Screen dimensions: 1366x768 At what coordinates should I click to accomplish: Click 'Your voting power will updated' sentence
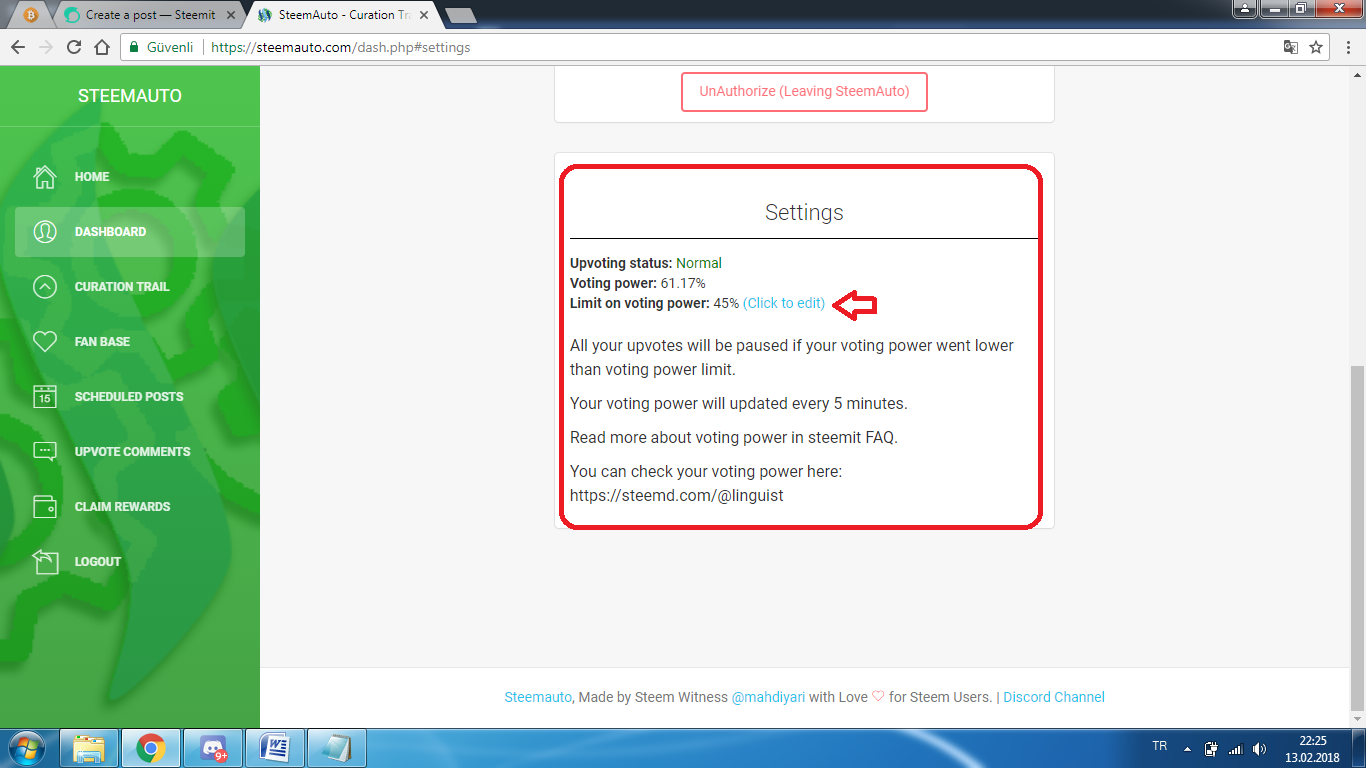pyautogui.click(x=738, y=404)
